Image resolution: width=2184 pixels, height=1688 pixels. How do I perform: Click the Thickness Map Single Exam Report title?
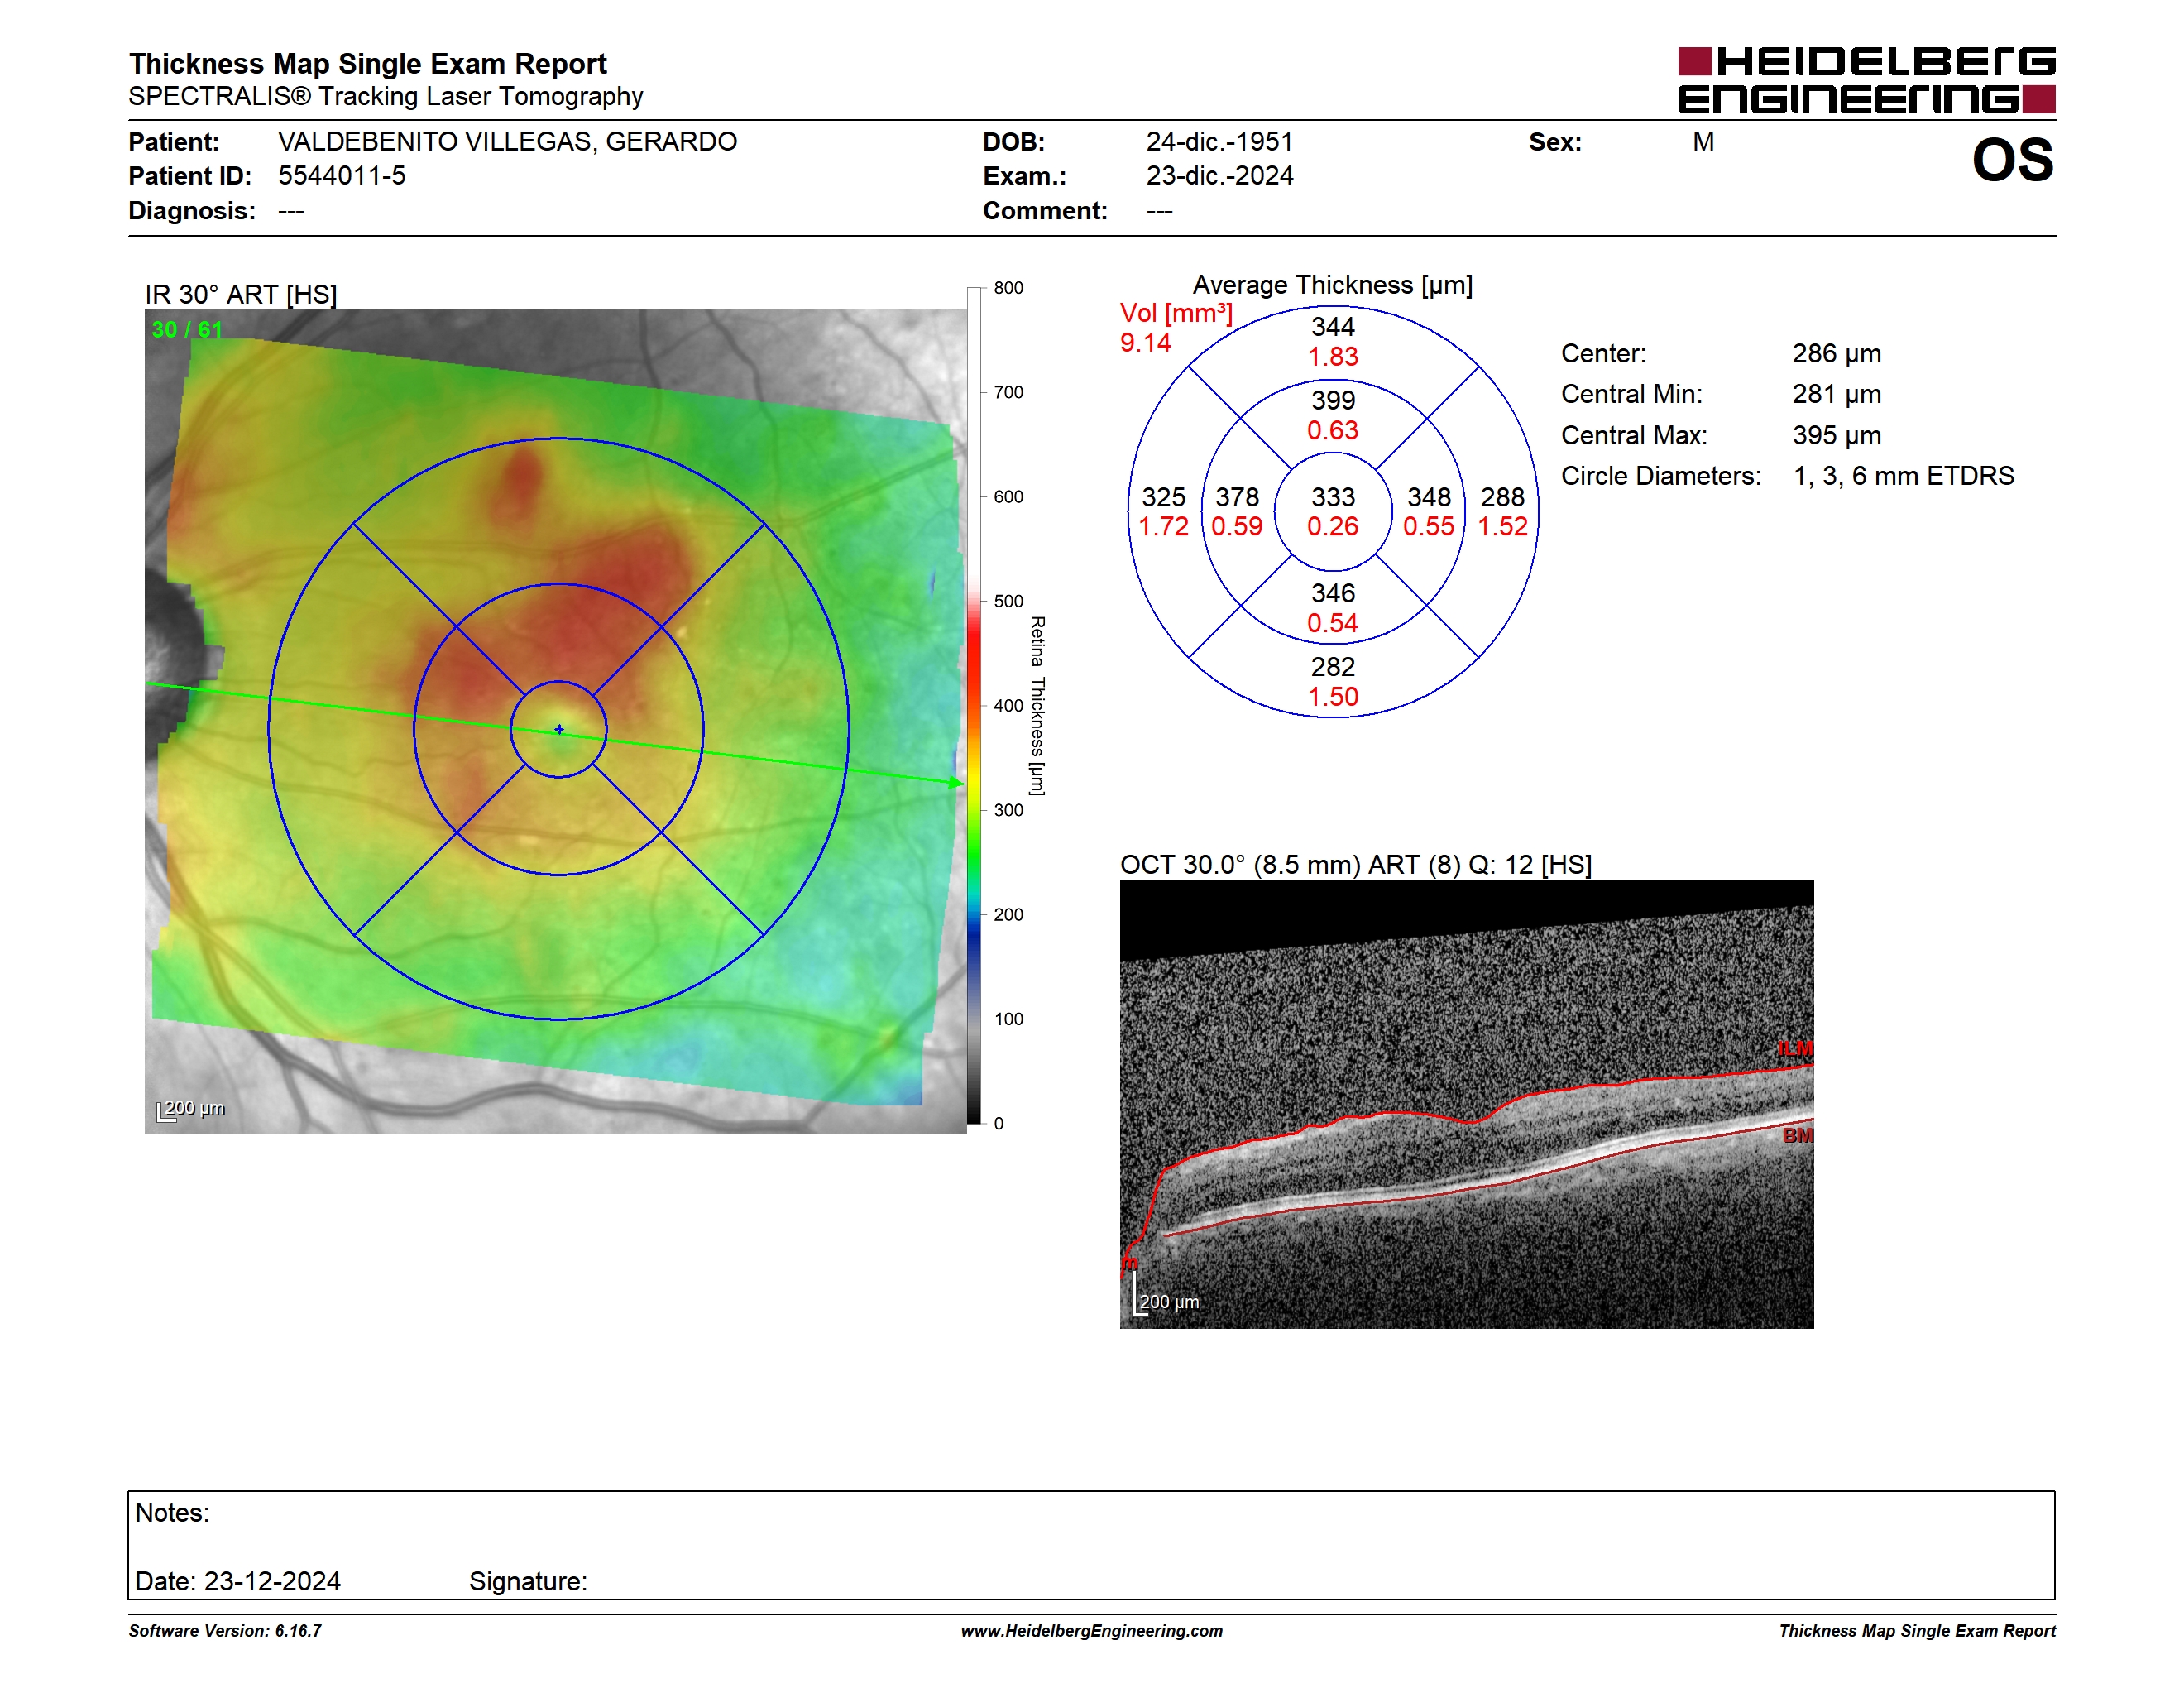(x=367, y=64)
